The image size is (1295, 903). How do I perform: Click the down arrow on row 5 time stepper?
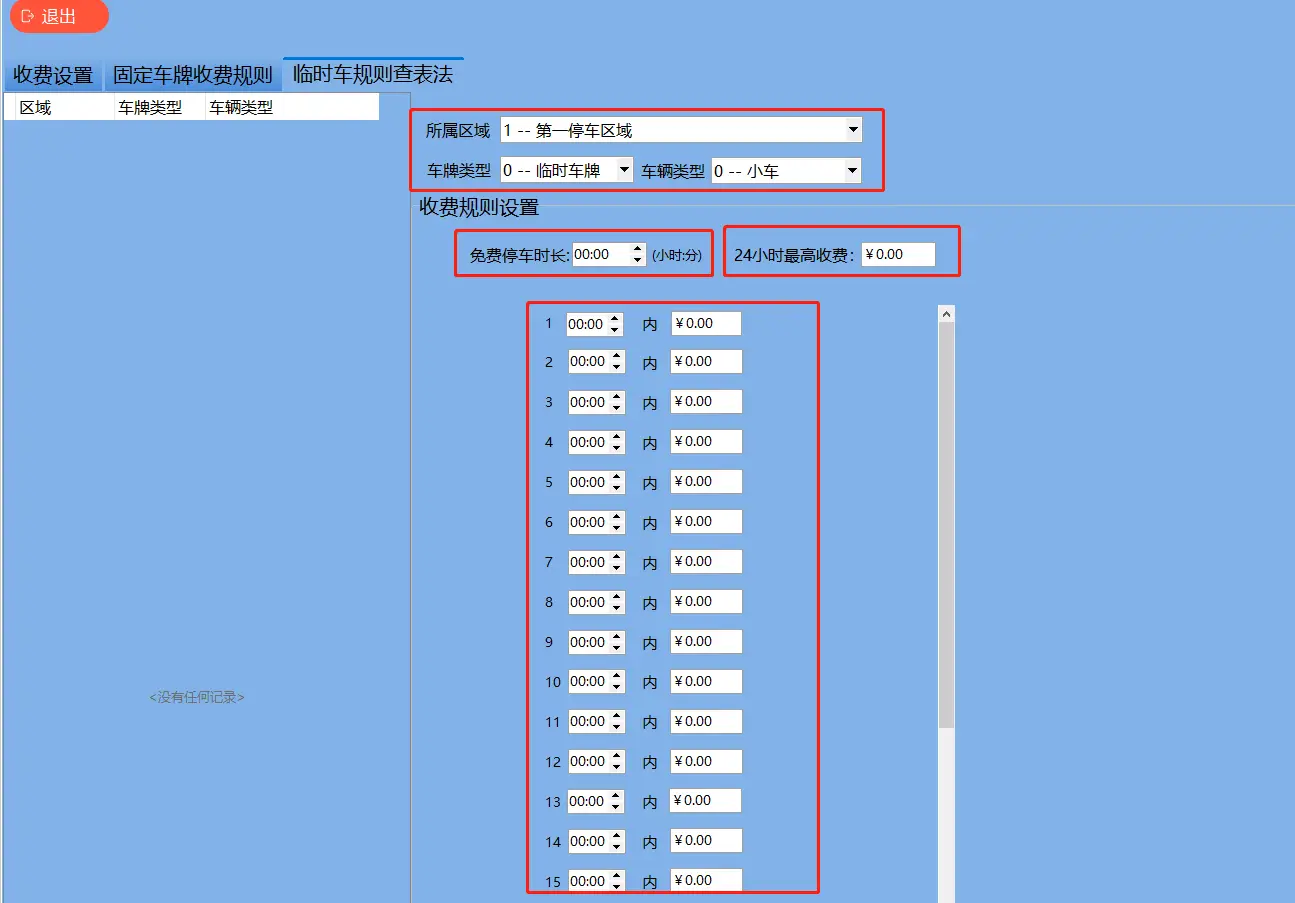(617, 486)
